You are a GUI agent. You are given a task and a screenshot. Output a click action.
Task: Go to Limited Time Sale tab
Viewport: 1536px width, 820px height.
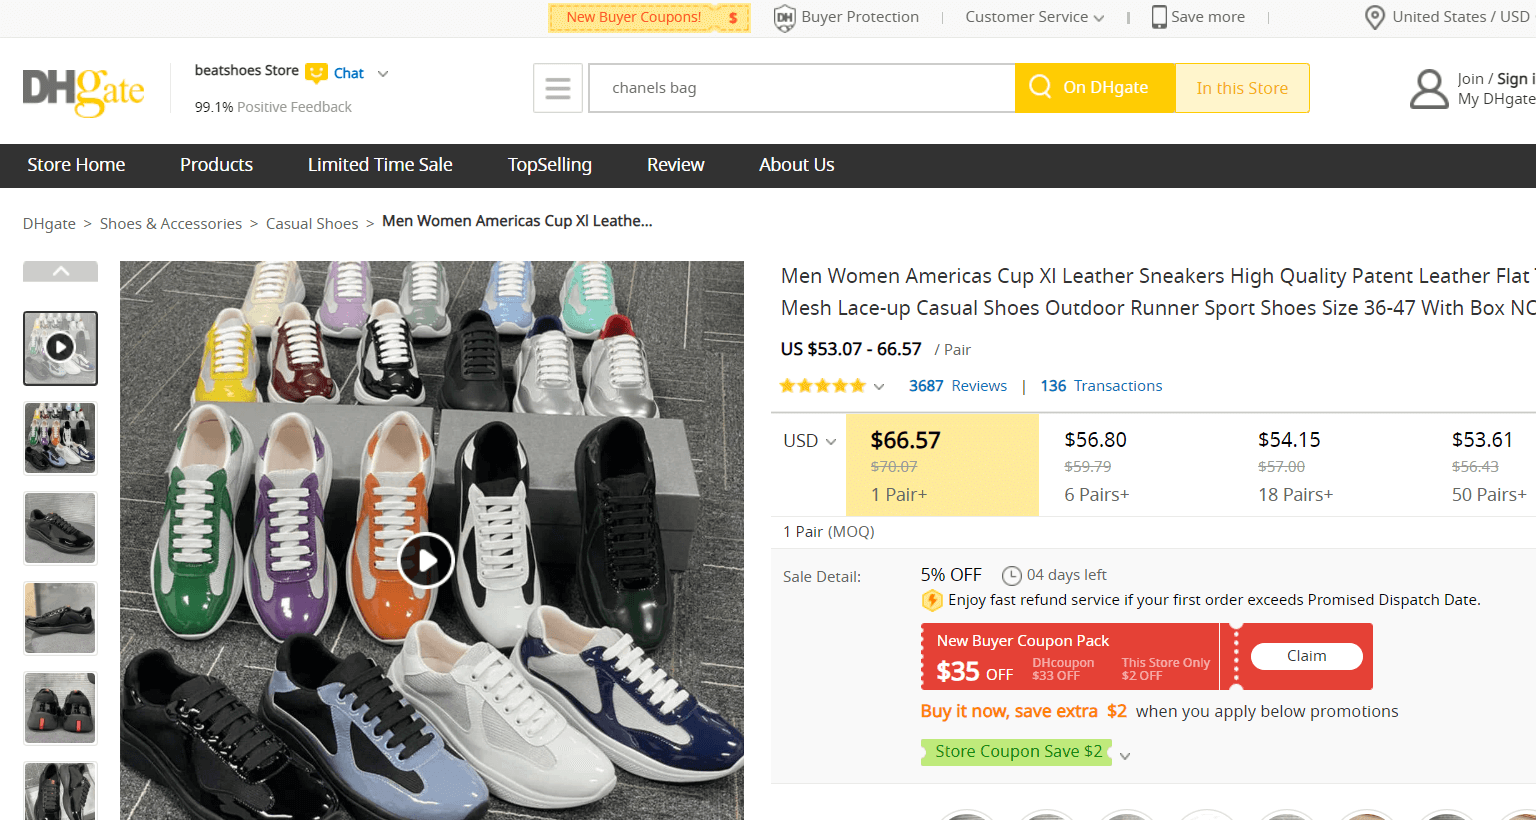pos(380,165)
